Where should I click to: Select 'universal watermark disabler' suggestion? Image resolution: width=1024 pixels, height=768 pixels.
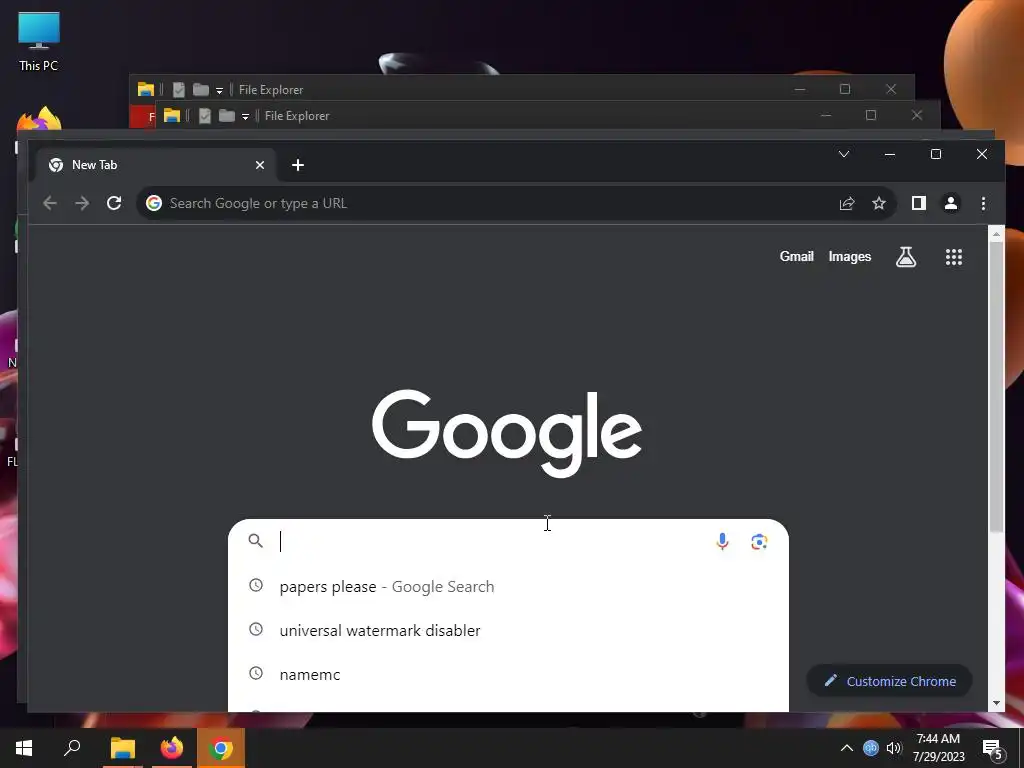[x=508, y=630]
